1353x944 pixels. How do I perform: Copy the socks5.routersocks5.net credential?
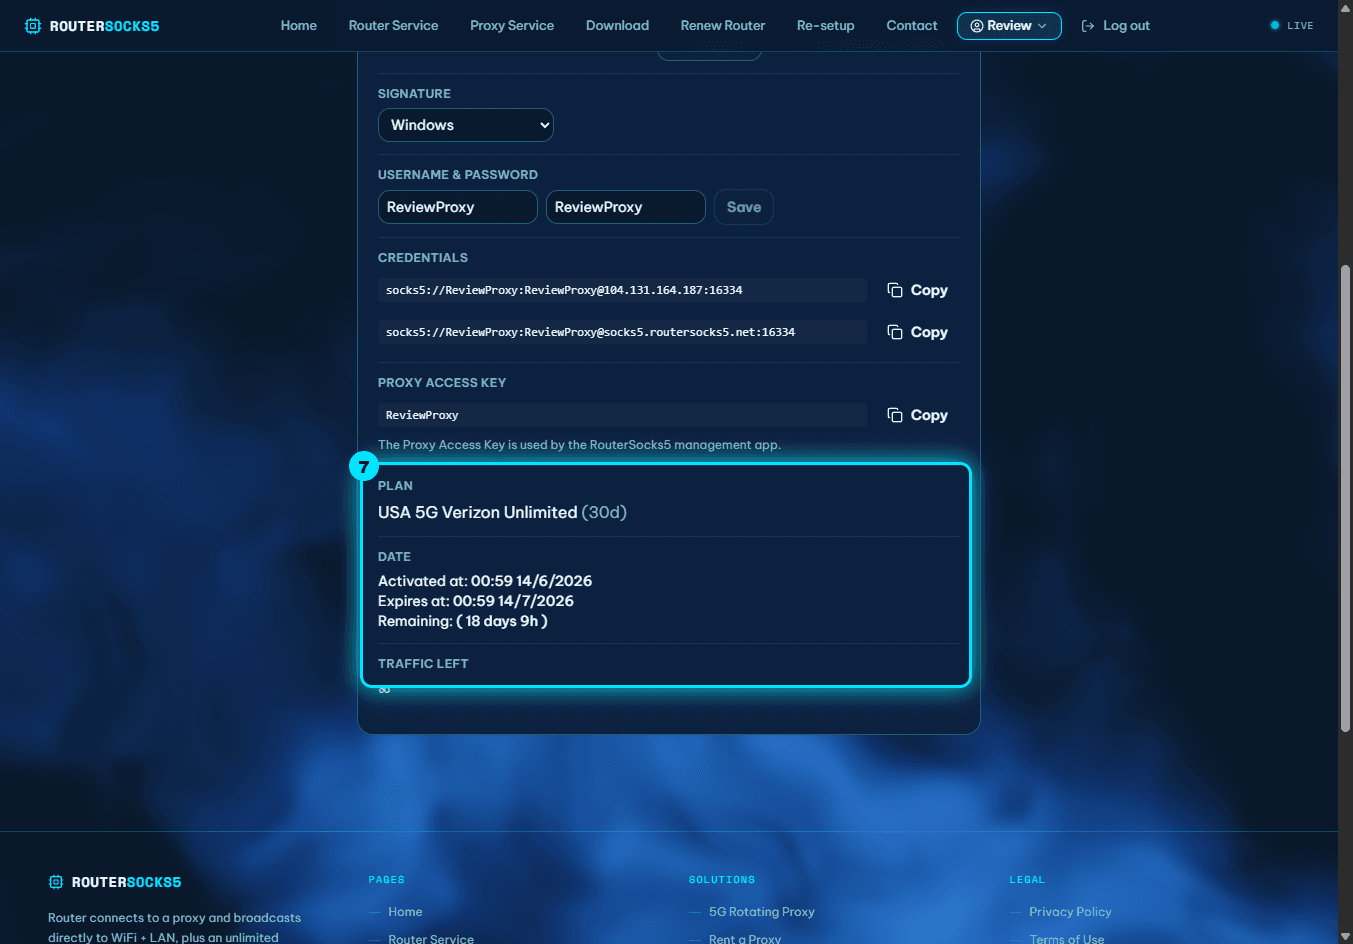click(x=917, y=332)
